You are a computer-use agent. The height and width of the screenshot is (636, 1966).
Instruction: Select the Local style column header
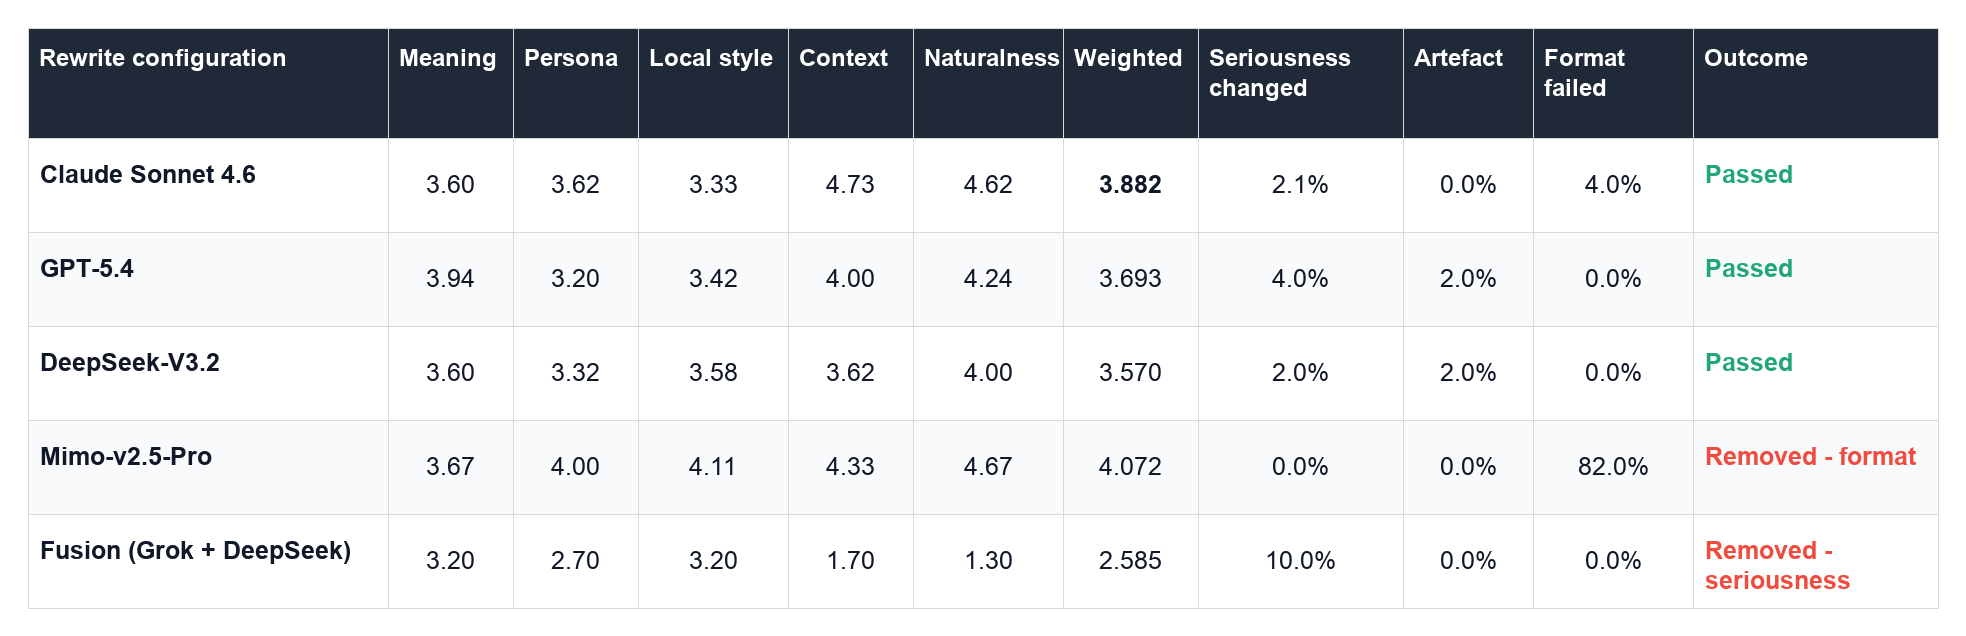tap(711, 58)
